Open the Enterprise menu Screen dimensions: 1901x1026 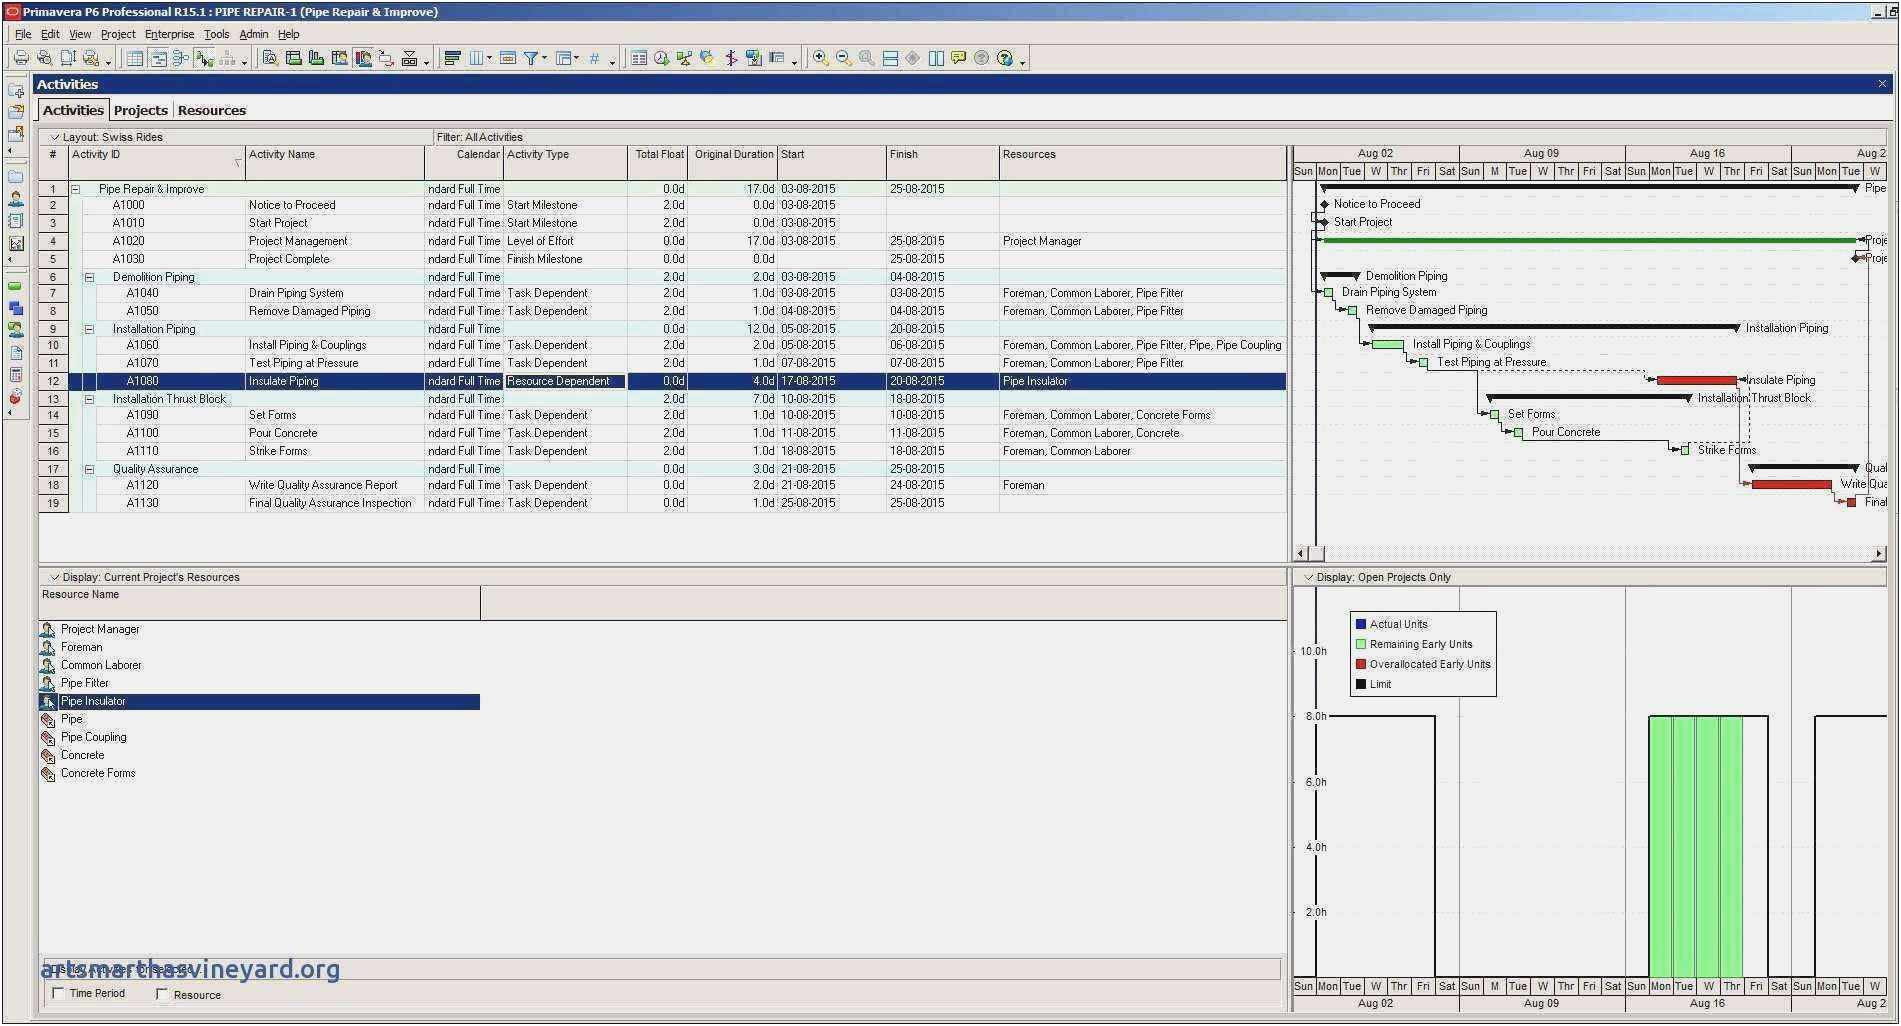tap(169, 34)
